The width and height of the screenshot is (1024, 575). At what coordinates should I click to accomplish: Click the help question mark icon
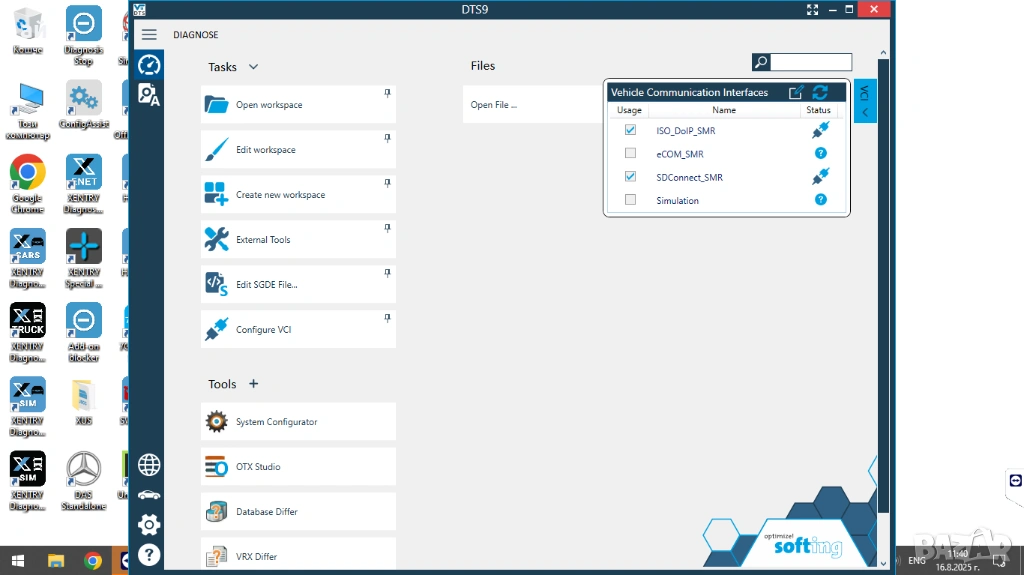pyautogui.click(x=149, y=554)
